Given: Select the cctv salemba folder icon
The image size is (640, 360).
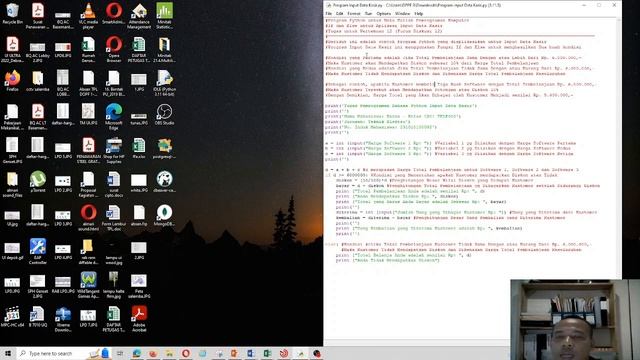Looking at the screenshot, I should click(x=38, y=80).
